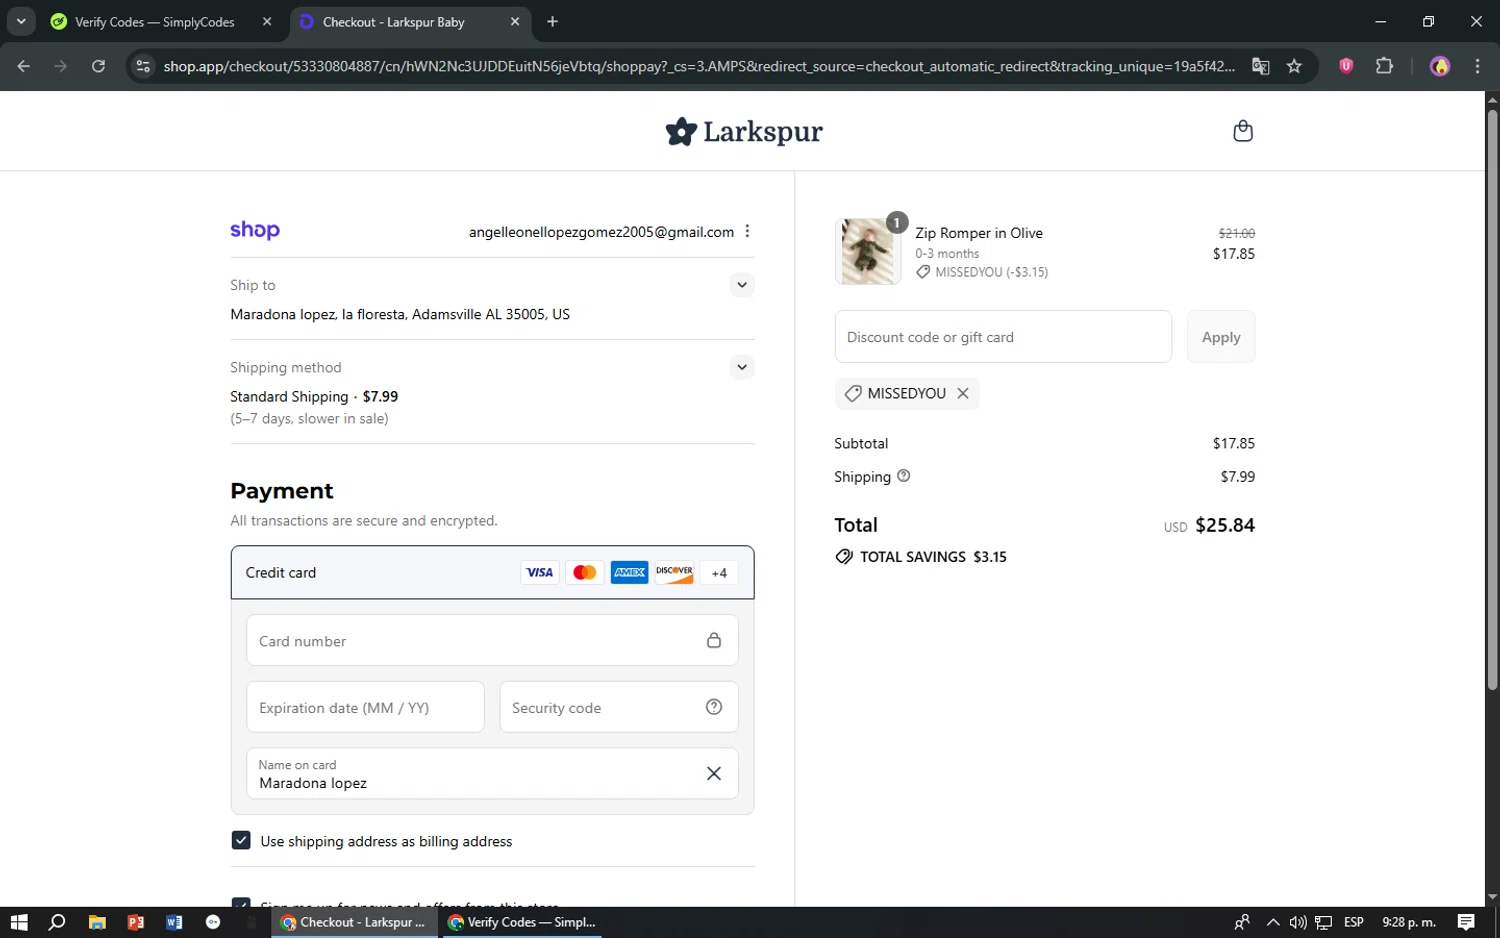Viewport: 1500px width, 938px height.
Task: Click the Visa card icon
Action: coord(540,572)
